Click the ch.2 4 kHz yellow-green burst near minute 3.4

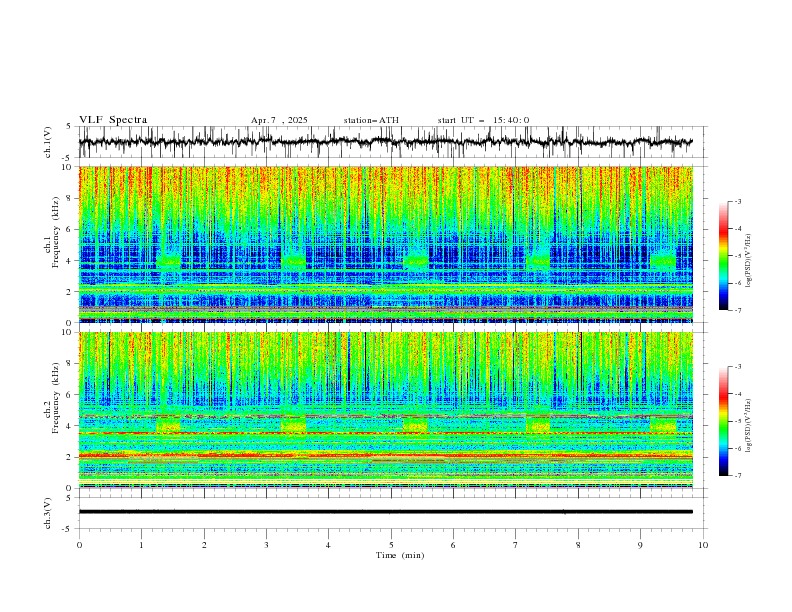click(x=293, y=425)
